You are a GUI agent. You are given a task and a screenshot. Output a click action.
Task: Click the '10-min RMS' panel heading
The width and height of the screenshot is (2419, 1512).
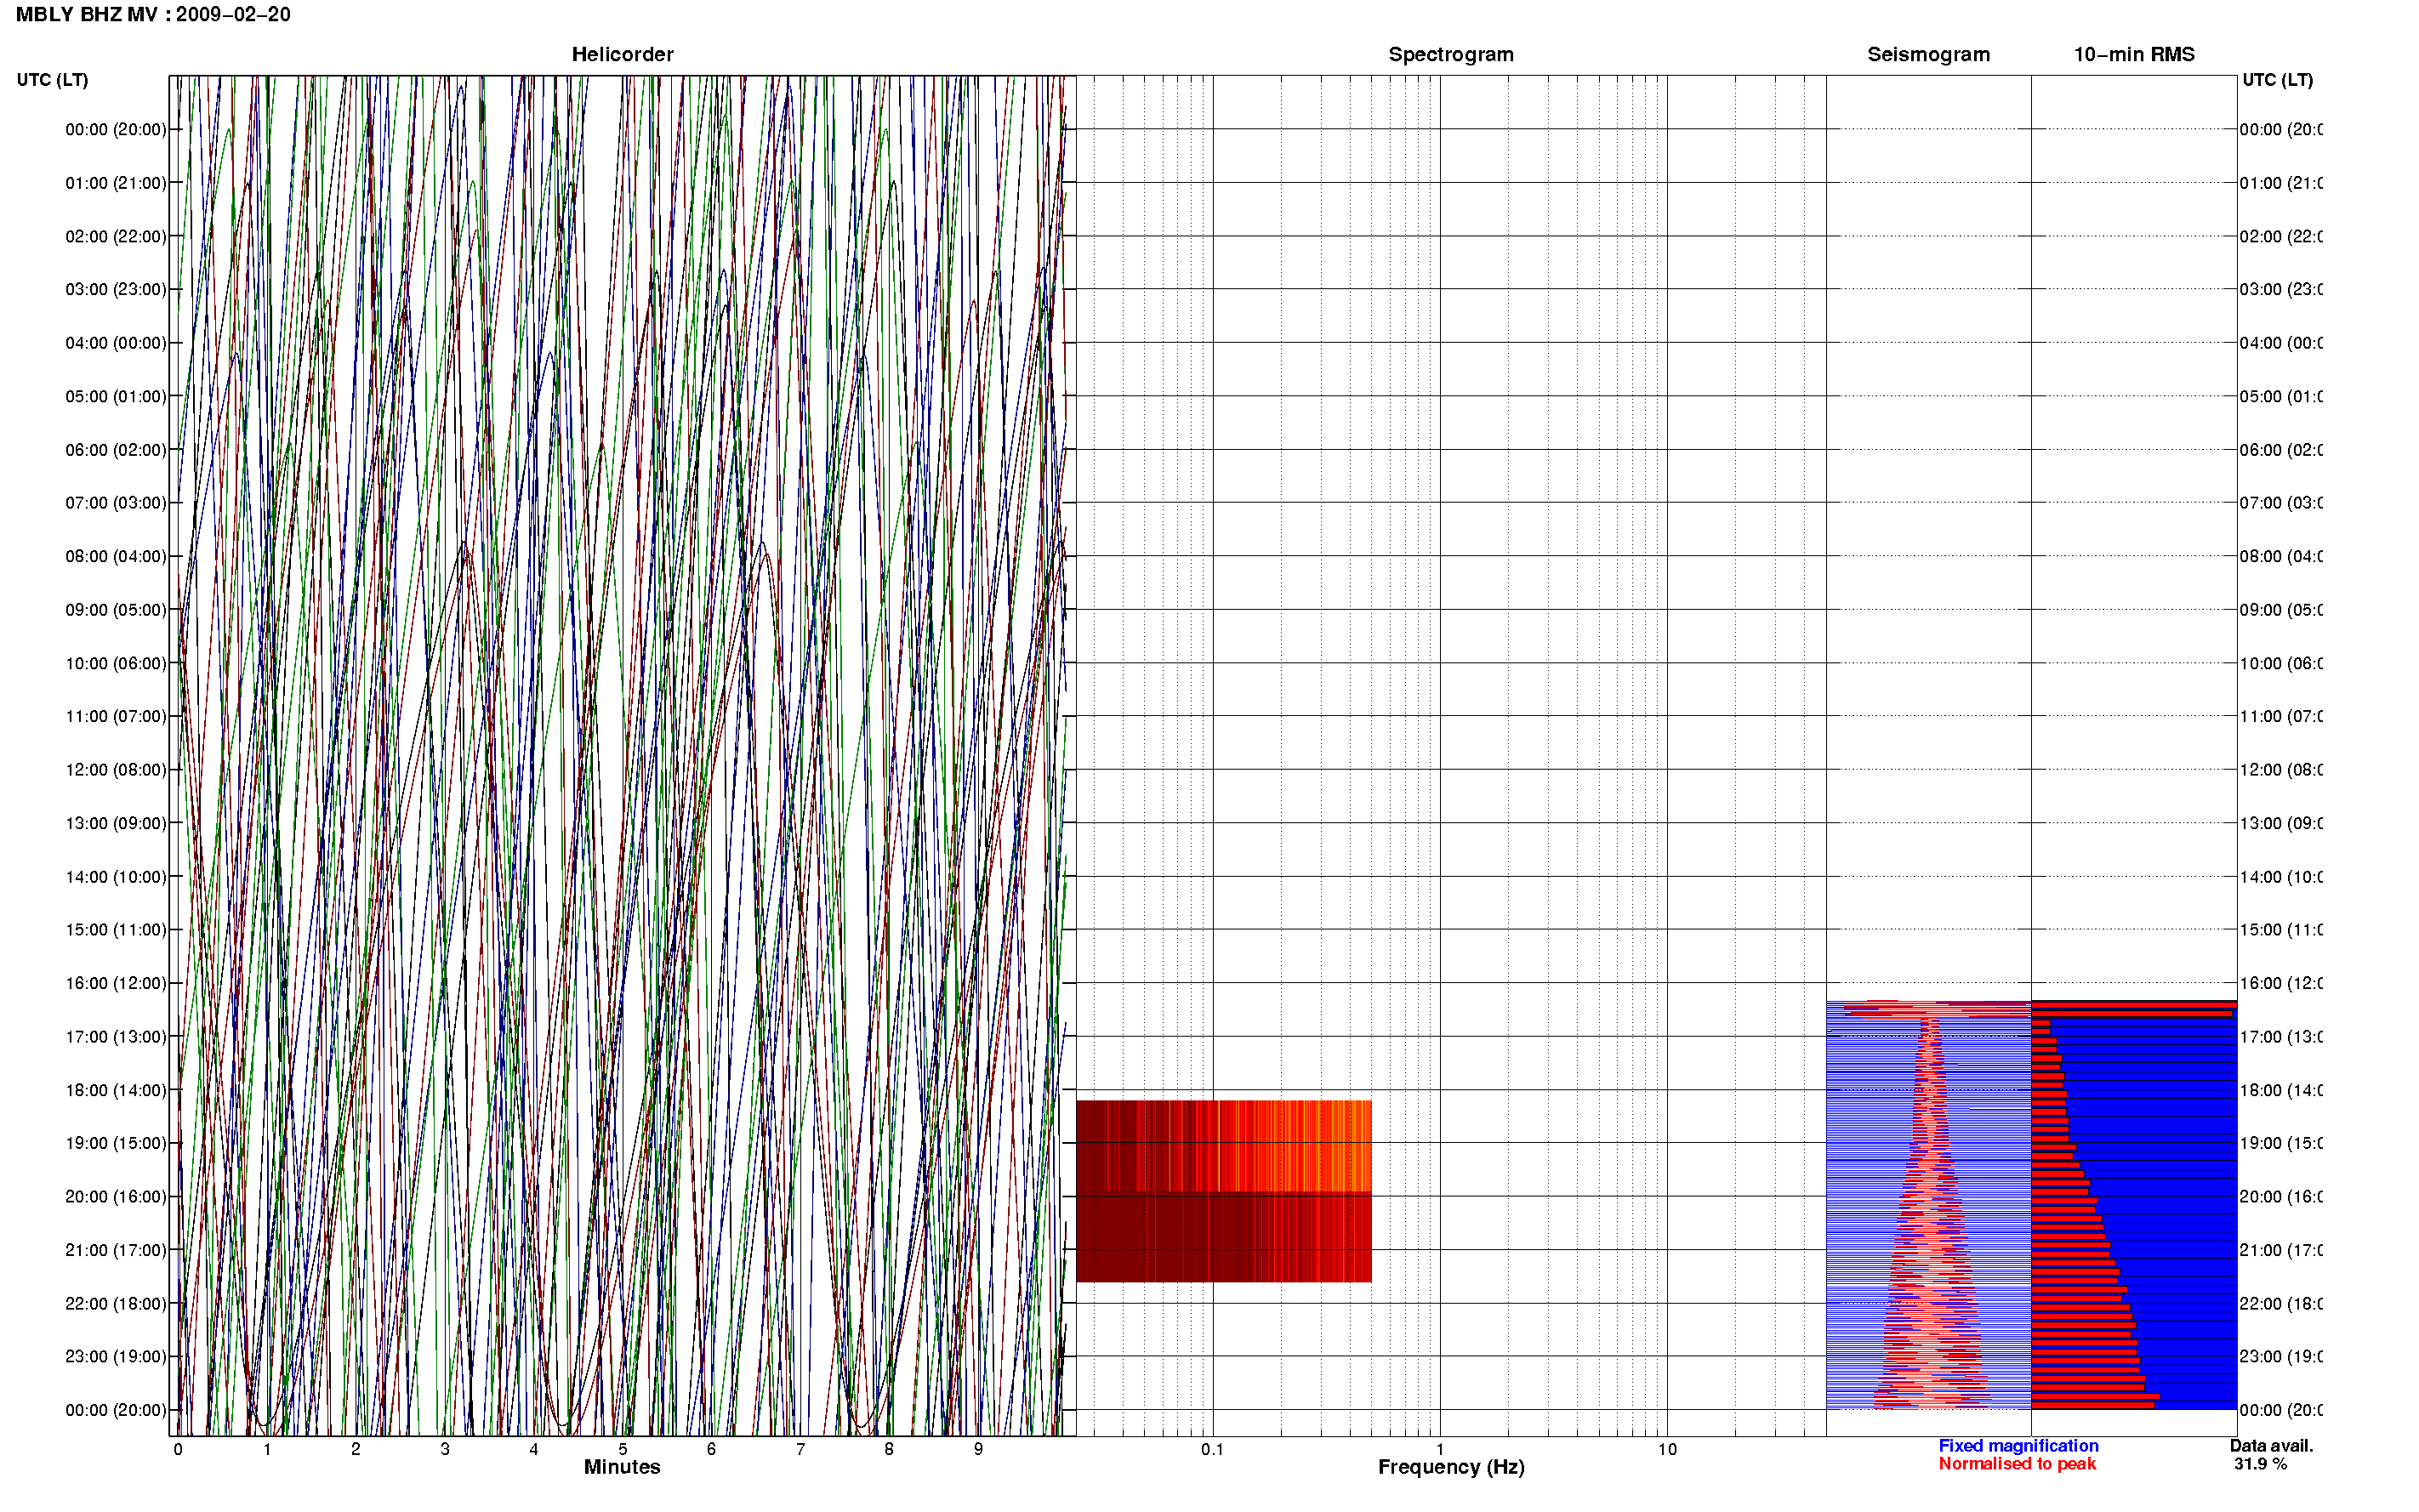point(2134,55)
